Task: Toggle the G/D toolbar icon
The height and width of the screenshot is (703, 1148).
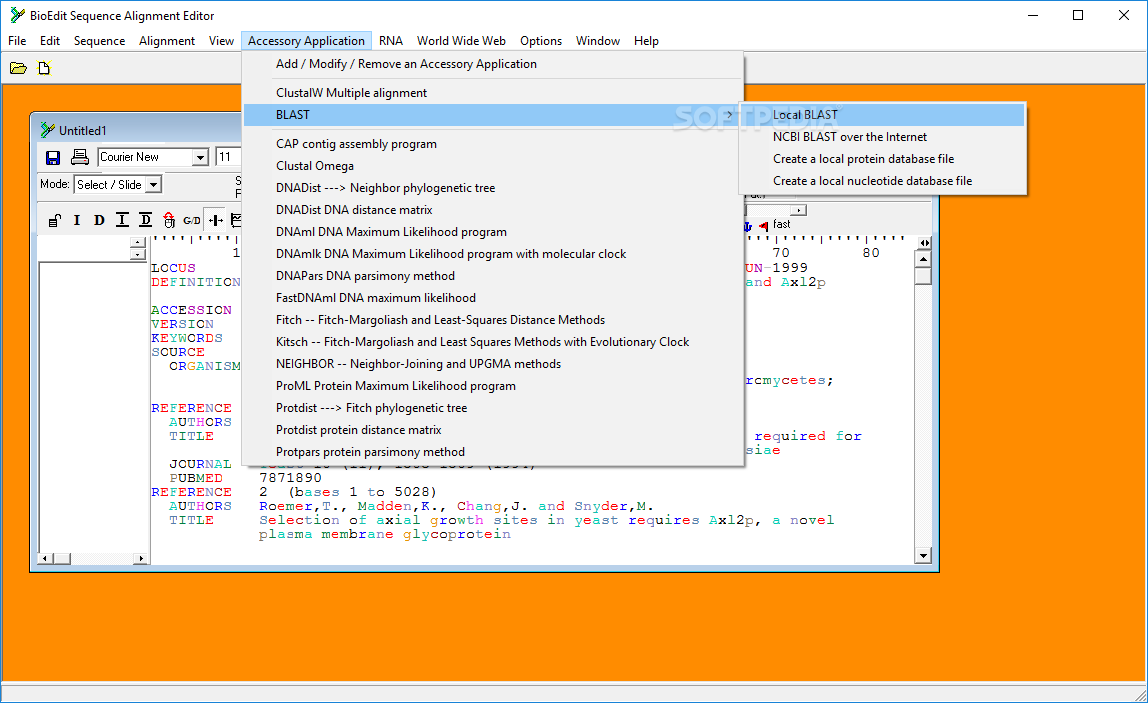Action: [x=192, y=220]
